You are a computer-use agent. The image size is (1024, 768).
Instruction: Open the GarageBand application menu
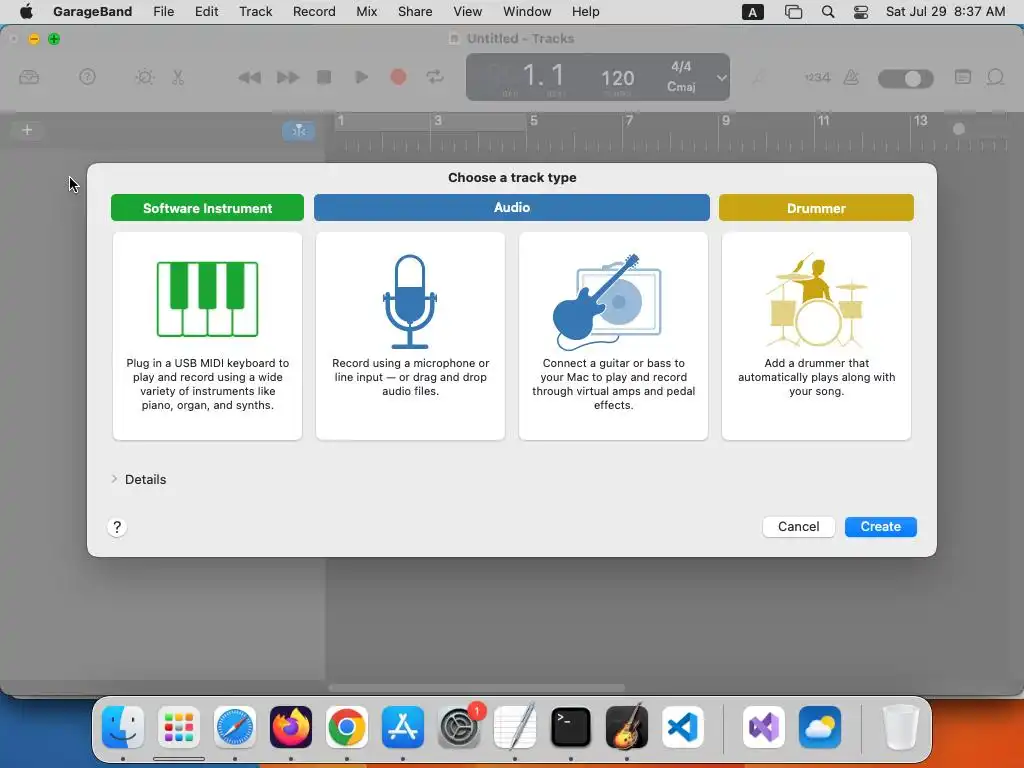coord(92,12)
